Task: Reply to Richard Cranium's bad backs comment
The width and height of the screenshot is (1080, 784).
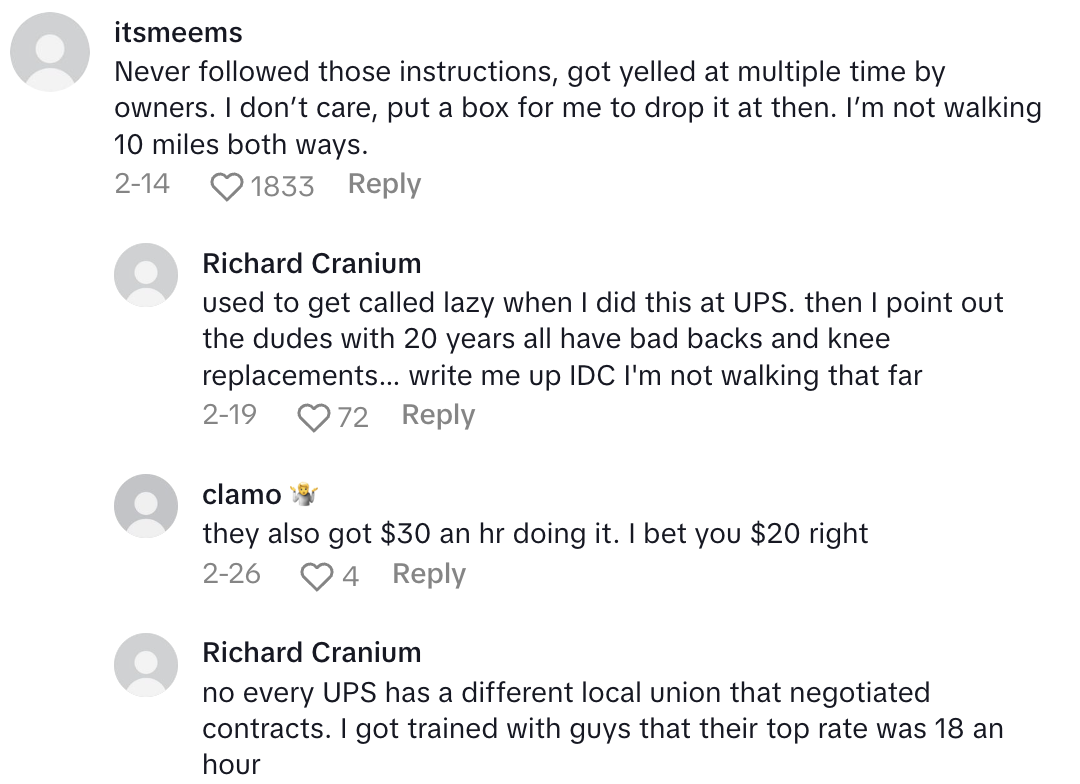Action: [438, 416]
